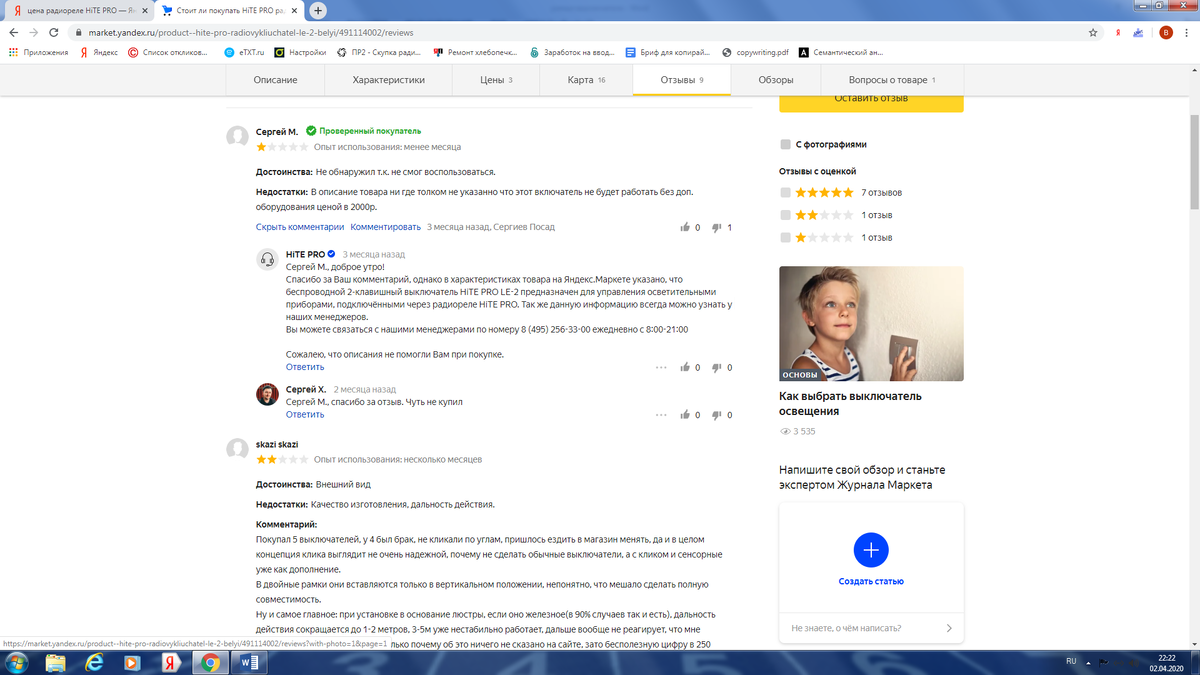Image resolution: width=1200 pixels, height=675 pixels.
Task: Thumbs down Сергей Х.'s comment
Action: tap(717, 415)
